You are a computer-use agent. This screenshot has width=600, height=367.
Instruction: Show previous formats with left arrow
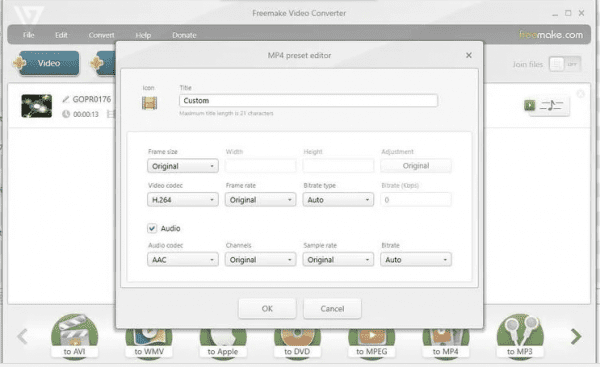22,336
